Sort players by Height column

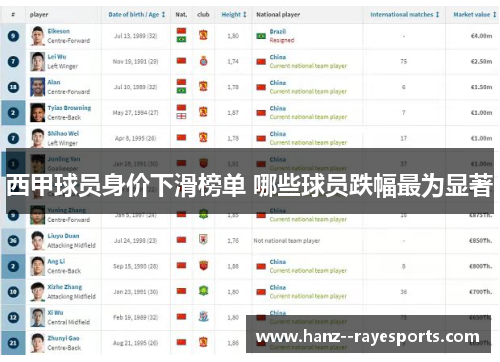[x=234, y=15]
